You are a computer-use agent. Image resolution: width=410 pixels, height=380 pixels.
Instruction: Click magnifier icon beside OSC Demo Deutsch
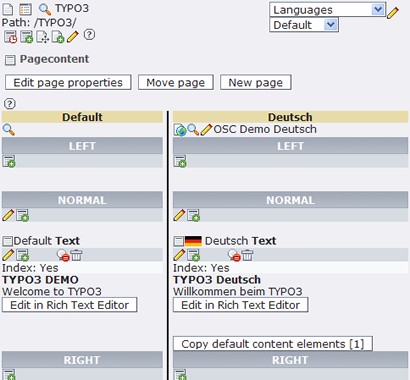193,129
